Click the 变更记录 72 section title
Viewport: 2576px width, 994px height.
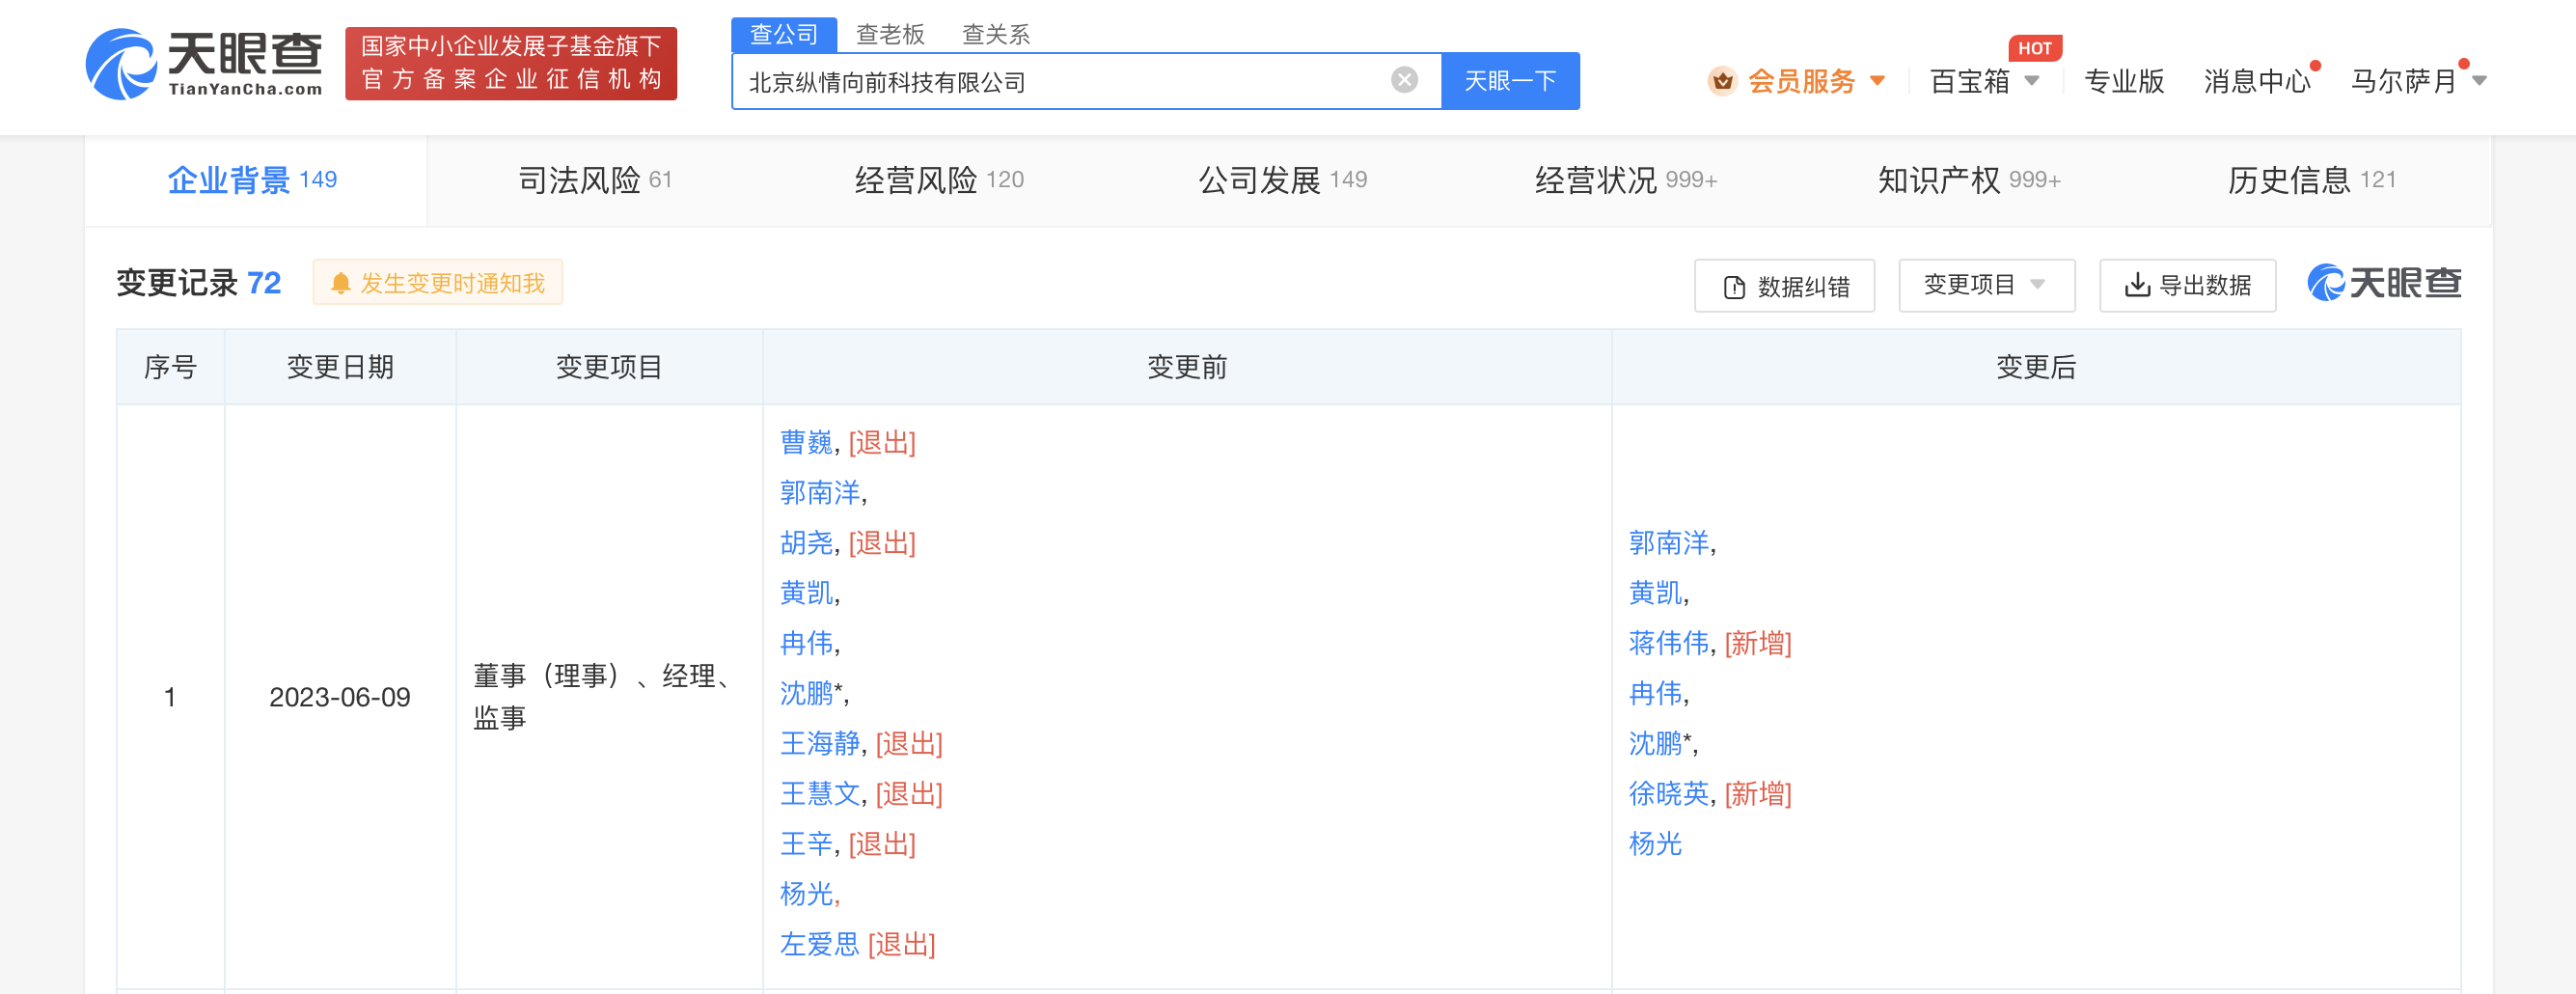coord(199,283)
